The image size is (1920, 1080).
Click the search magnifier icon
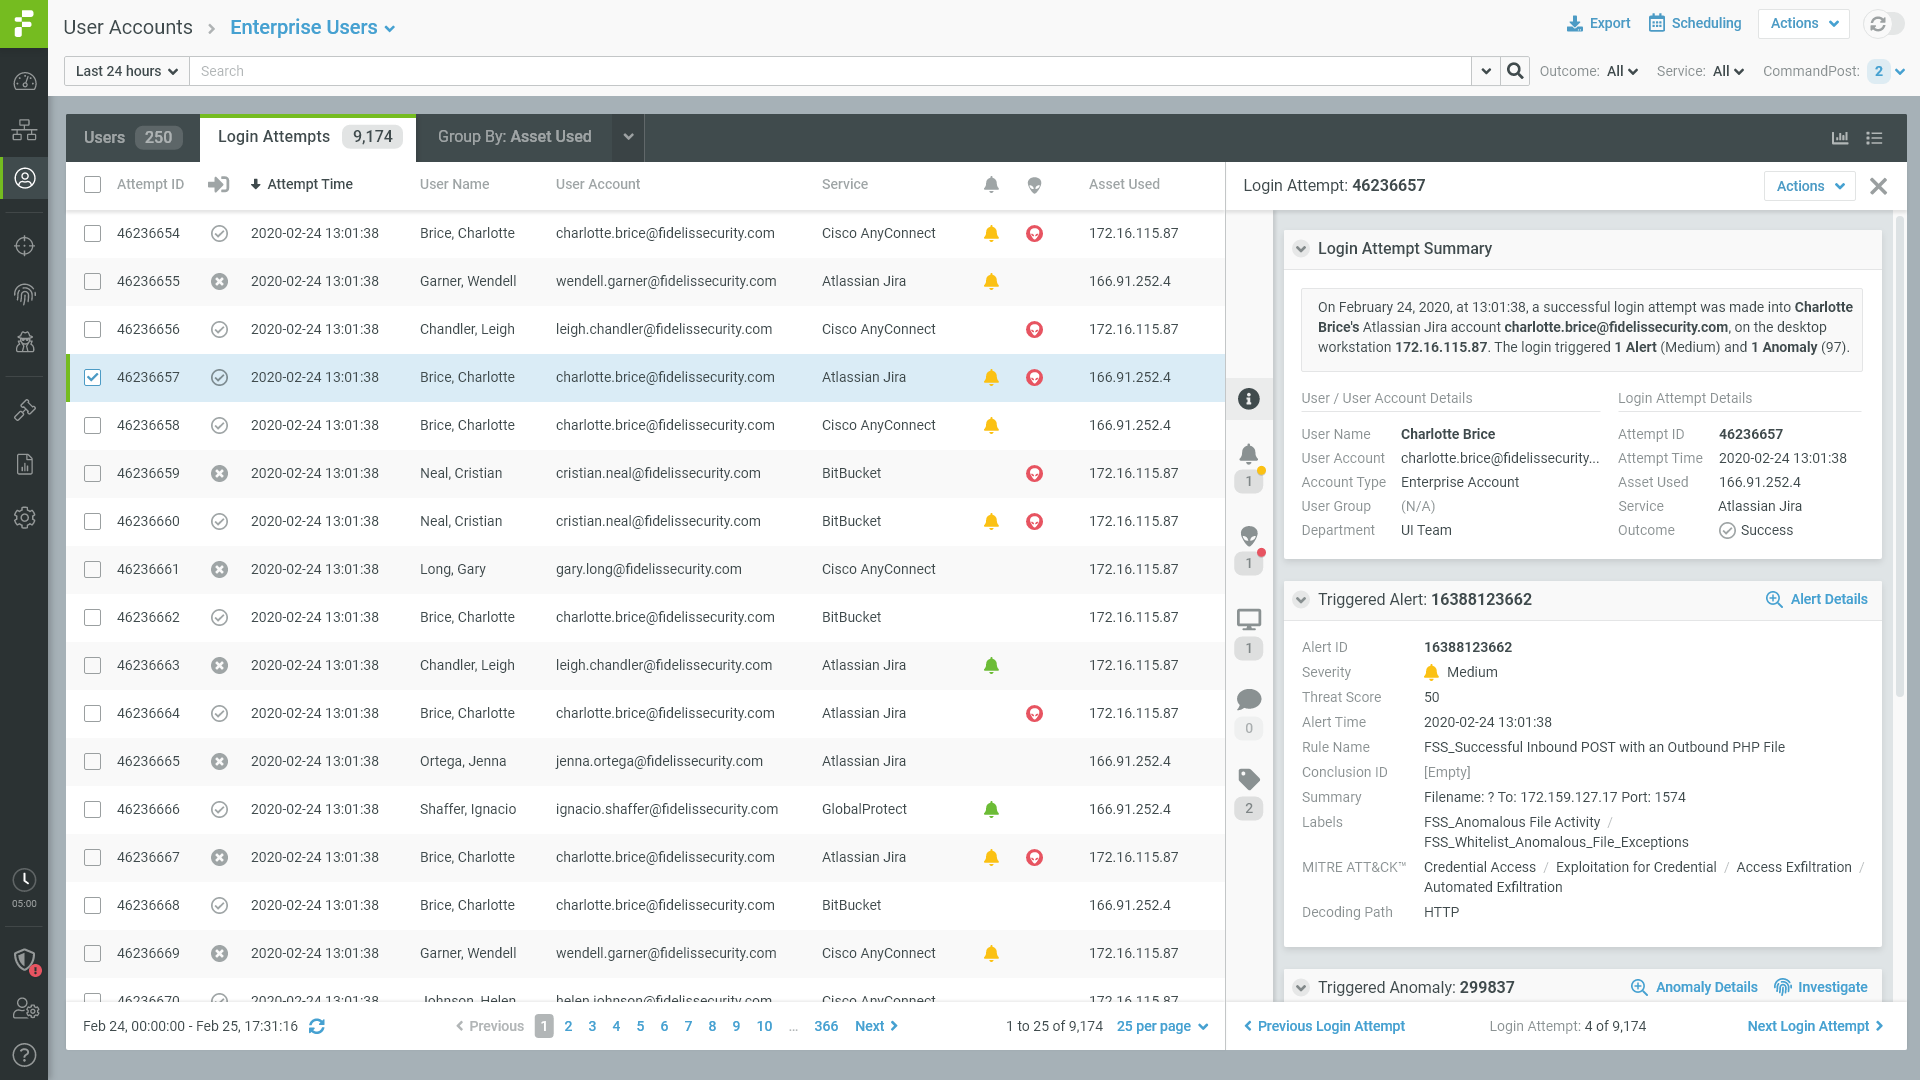tap(1515, 71)
